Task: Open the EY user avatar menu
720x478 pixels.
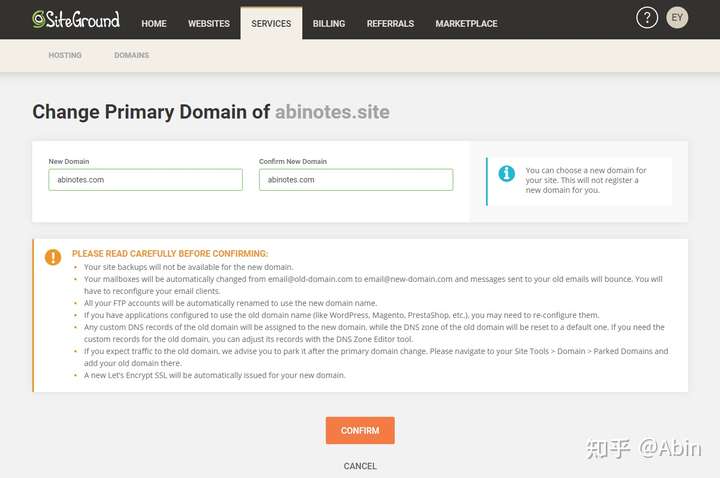Action: click(677, 18)
